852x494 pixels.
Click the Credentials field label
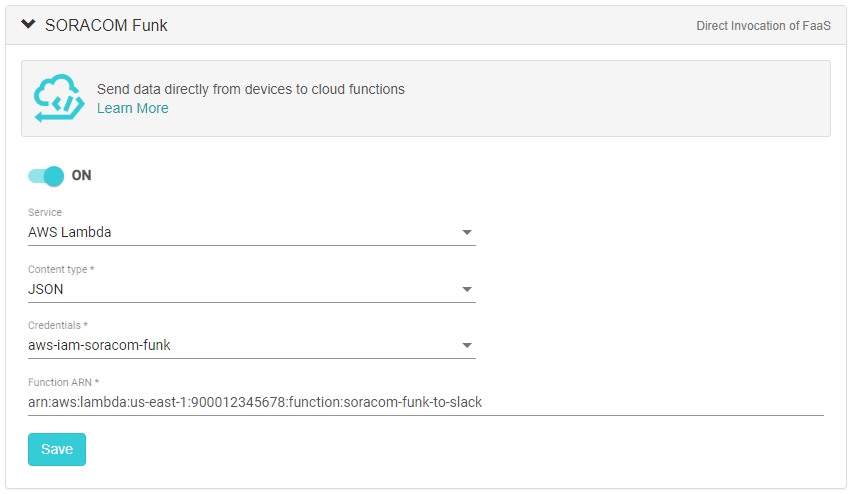(58, 326)
